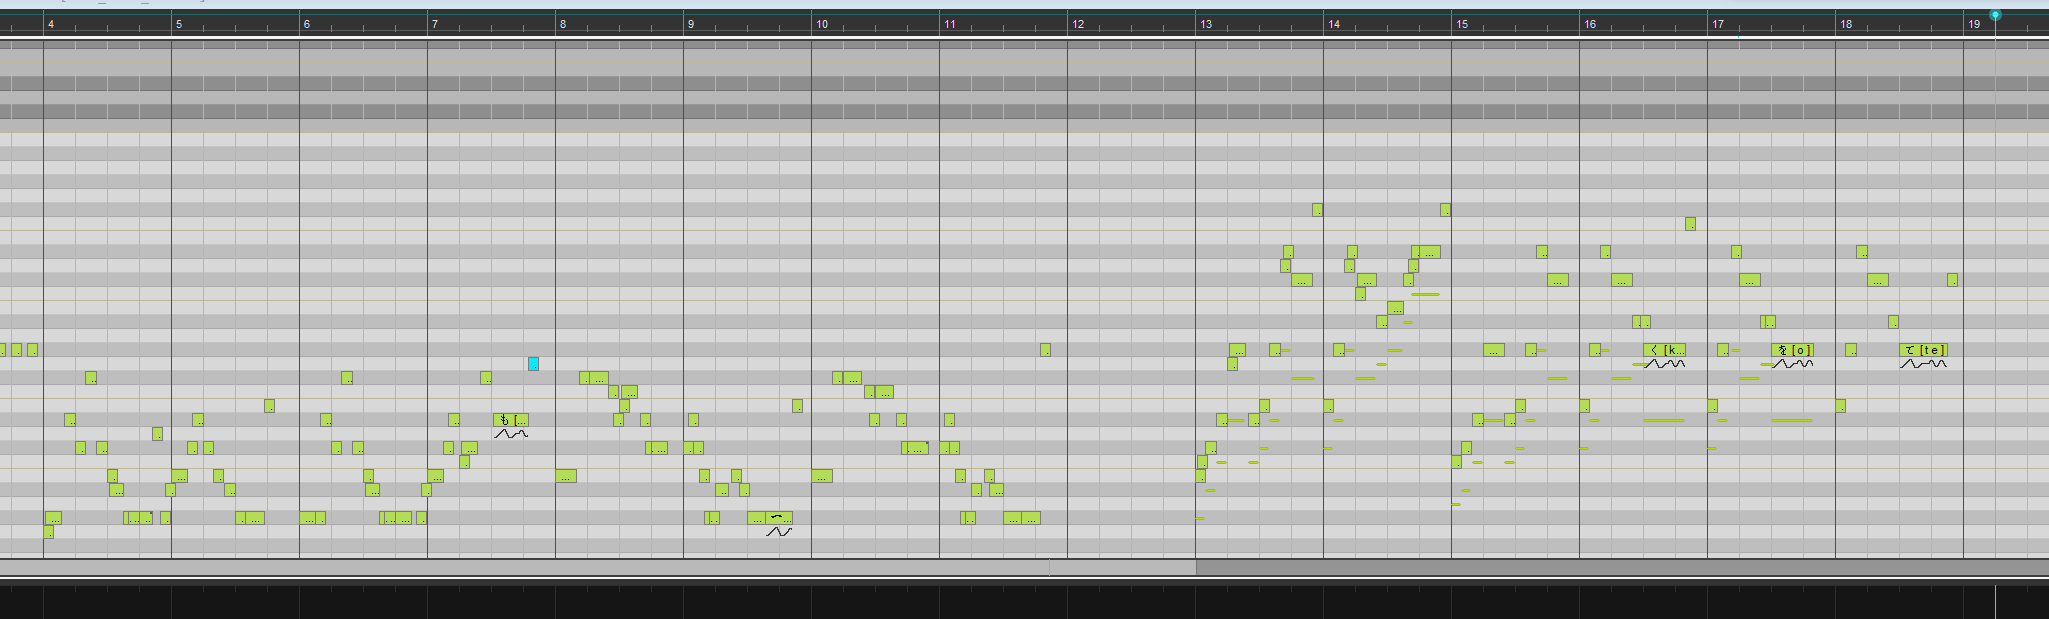Select the を [o] note in measure 17

click(x=1792, y=350)
